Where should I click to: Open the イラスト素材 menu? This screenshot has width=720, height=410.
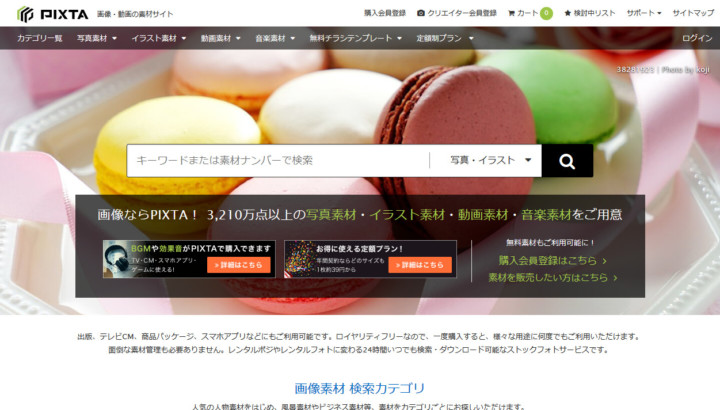click(x=159, y=38)
